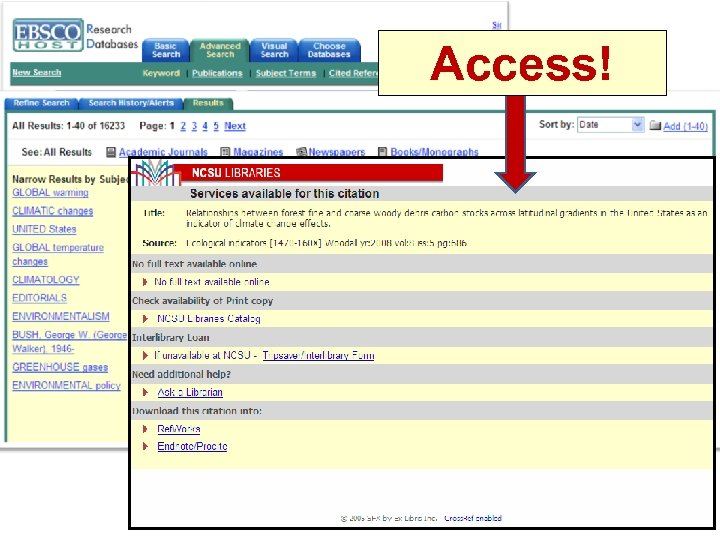Click the arrow beside Ask a Librarian
This screenshot has height=540, width=720.
click(x=145, y=392)
